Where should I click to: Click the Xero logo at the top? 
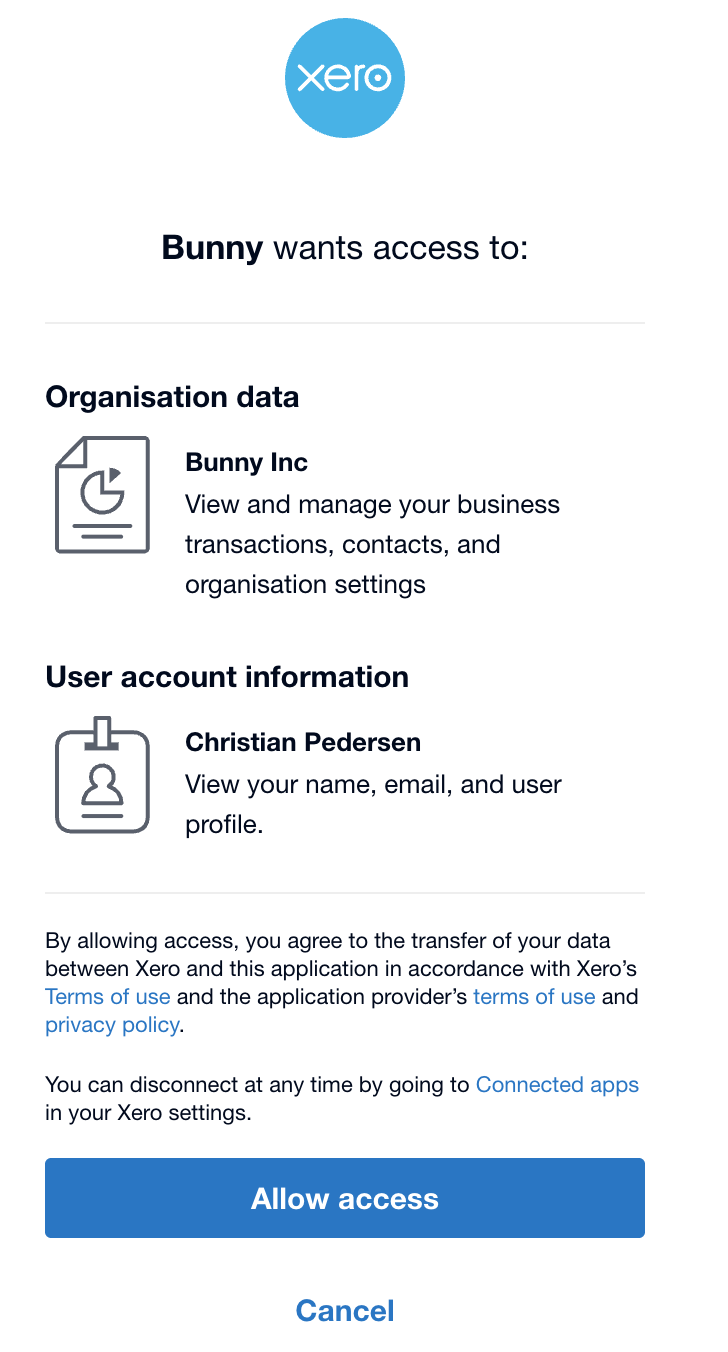(345, 78)
